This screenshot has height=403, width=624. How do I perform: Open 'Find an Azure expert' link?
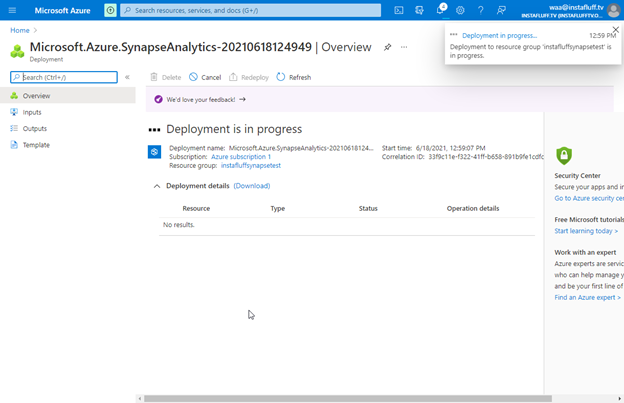tap(587, 297)
